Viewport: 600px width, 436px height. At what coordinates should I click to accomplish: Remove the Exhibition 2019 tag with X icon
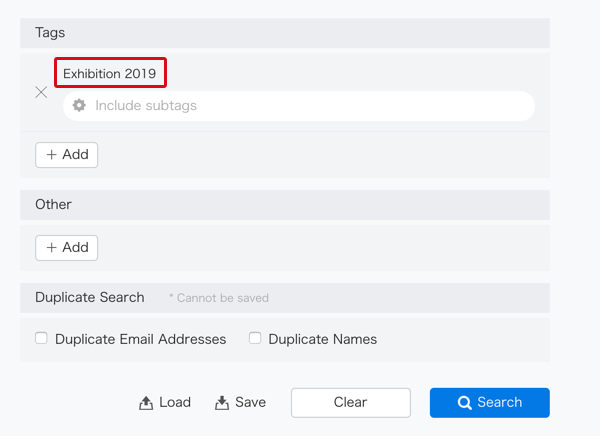(41, 92)
